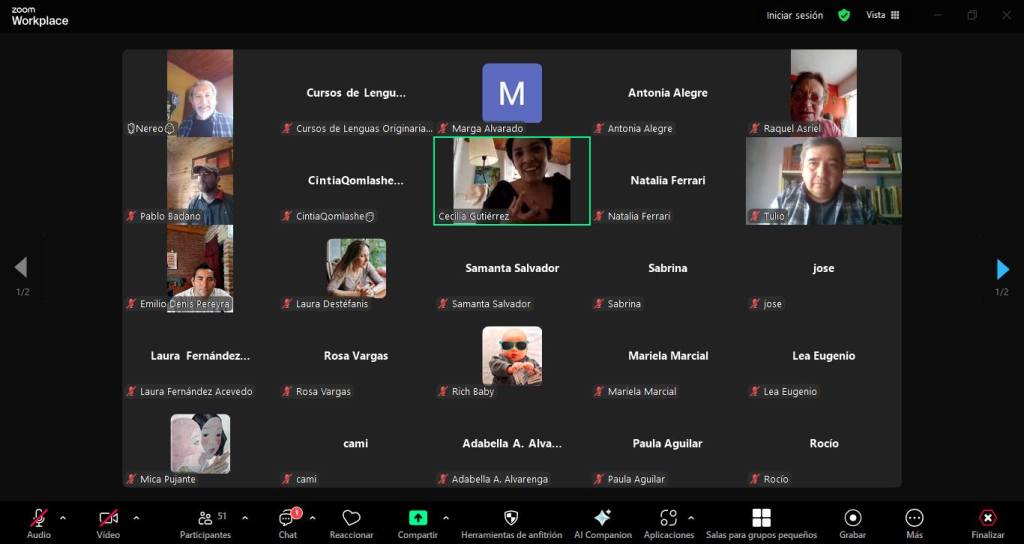Start camera with the Video button
This screenshot has width=1024, height=544.
(108, 519)
